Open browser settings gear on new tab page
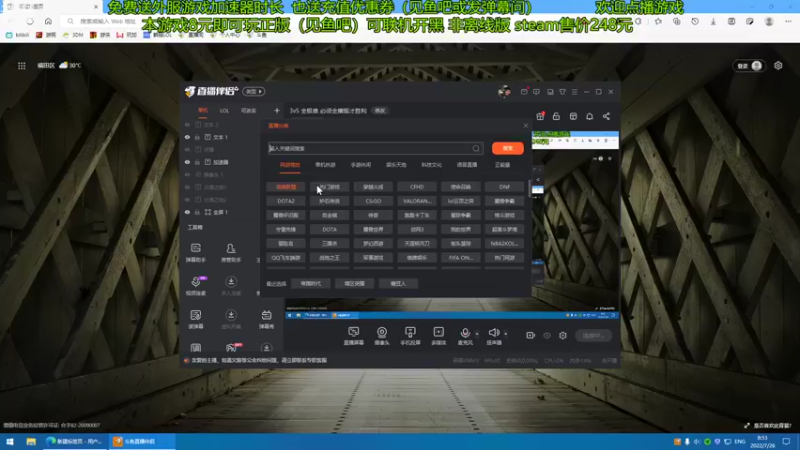This screenshot has height=450, width=800. click(x=778, y=65)
